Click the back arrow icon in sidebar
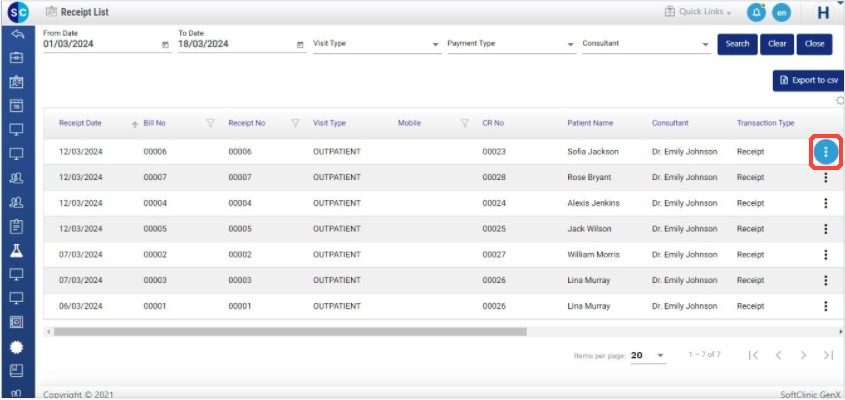Screen dimensions: 845x400 pyautogui.click(x=16, y=34)
